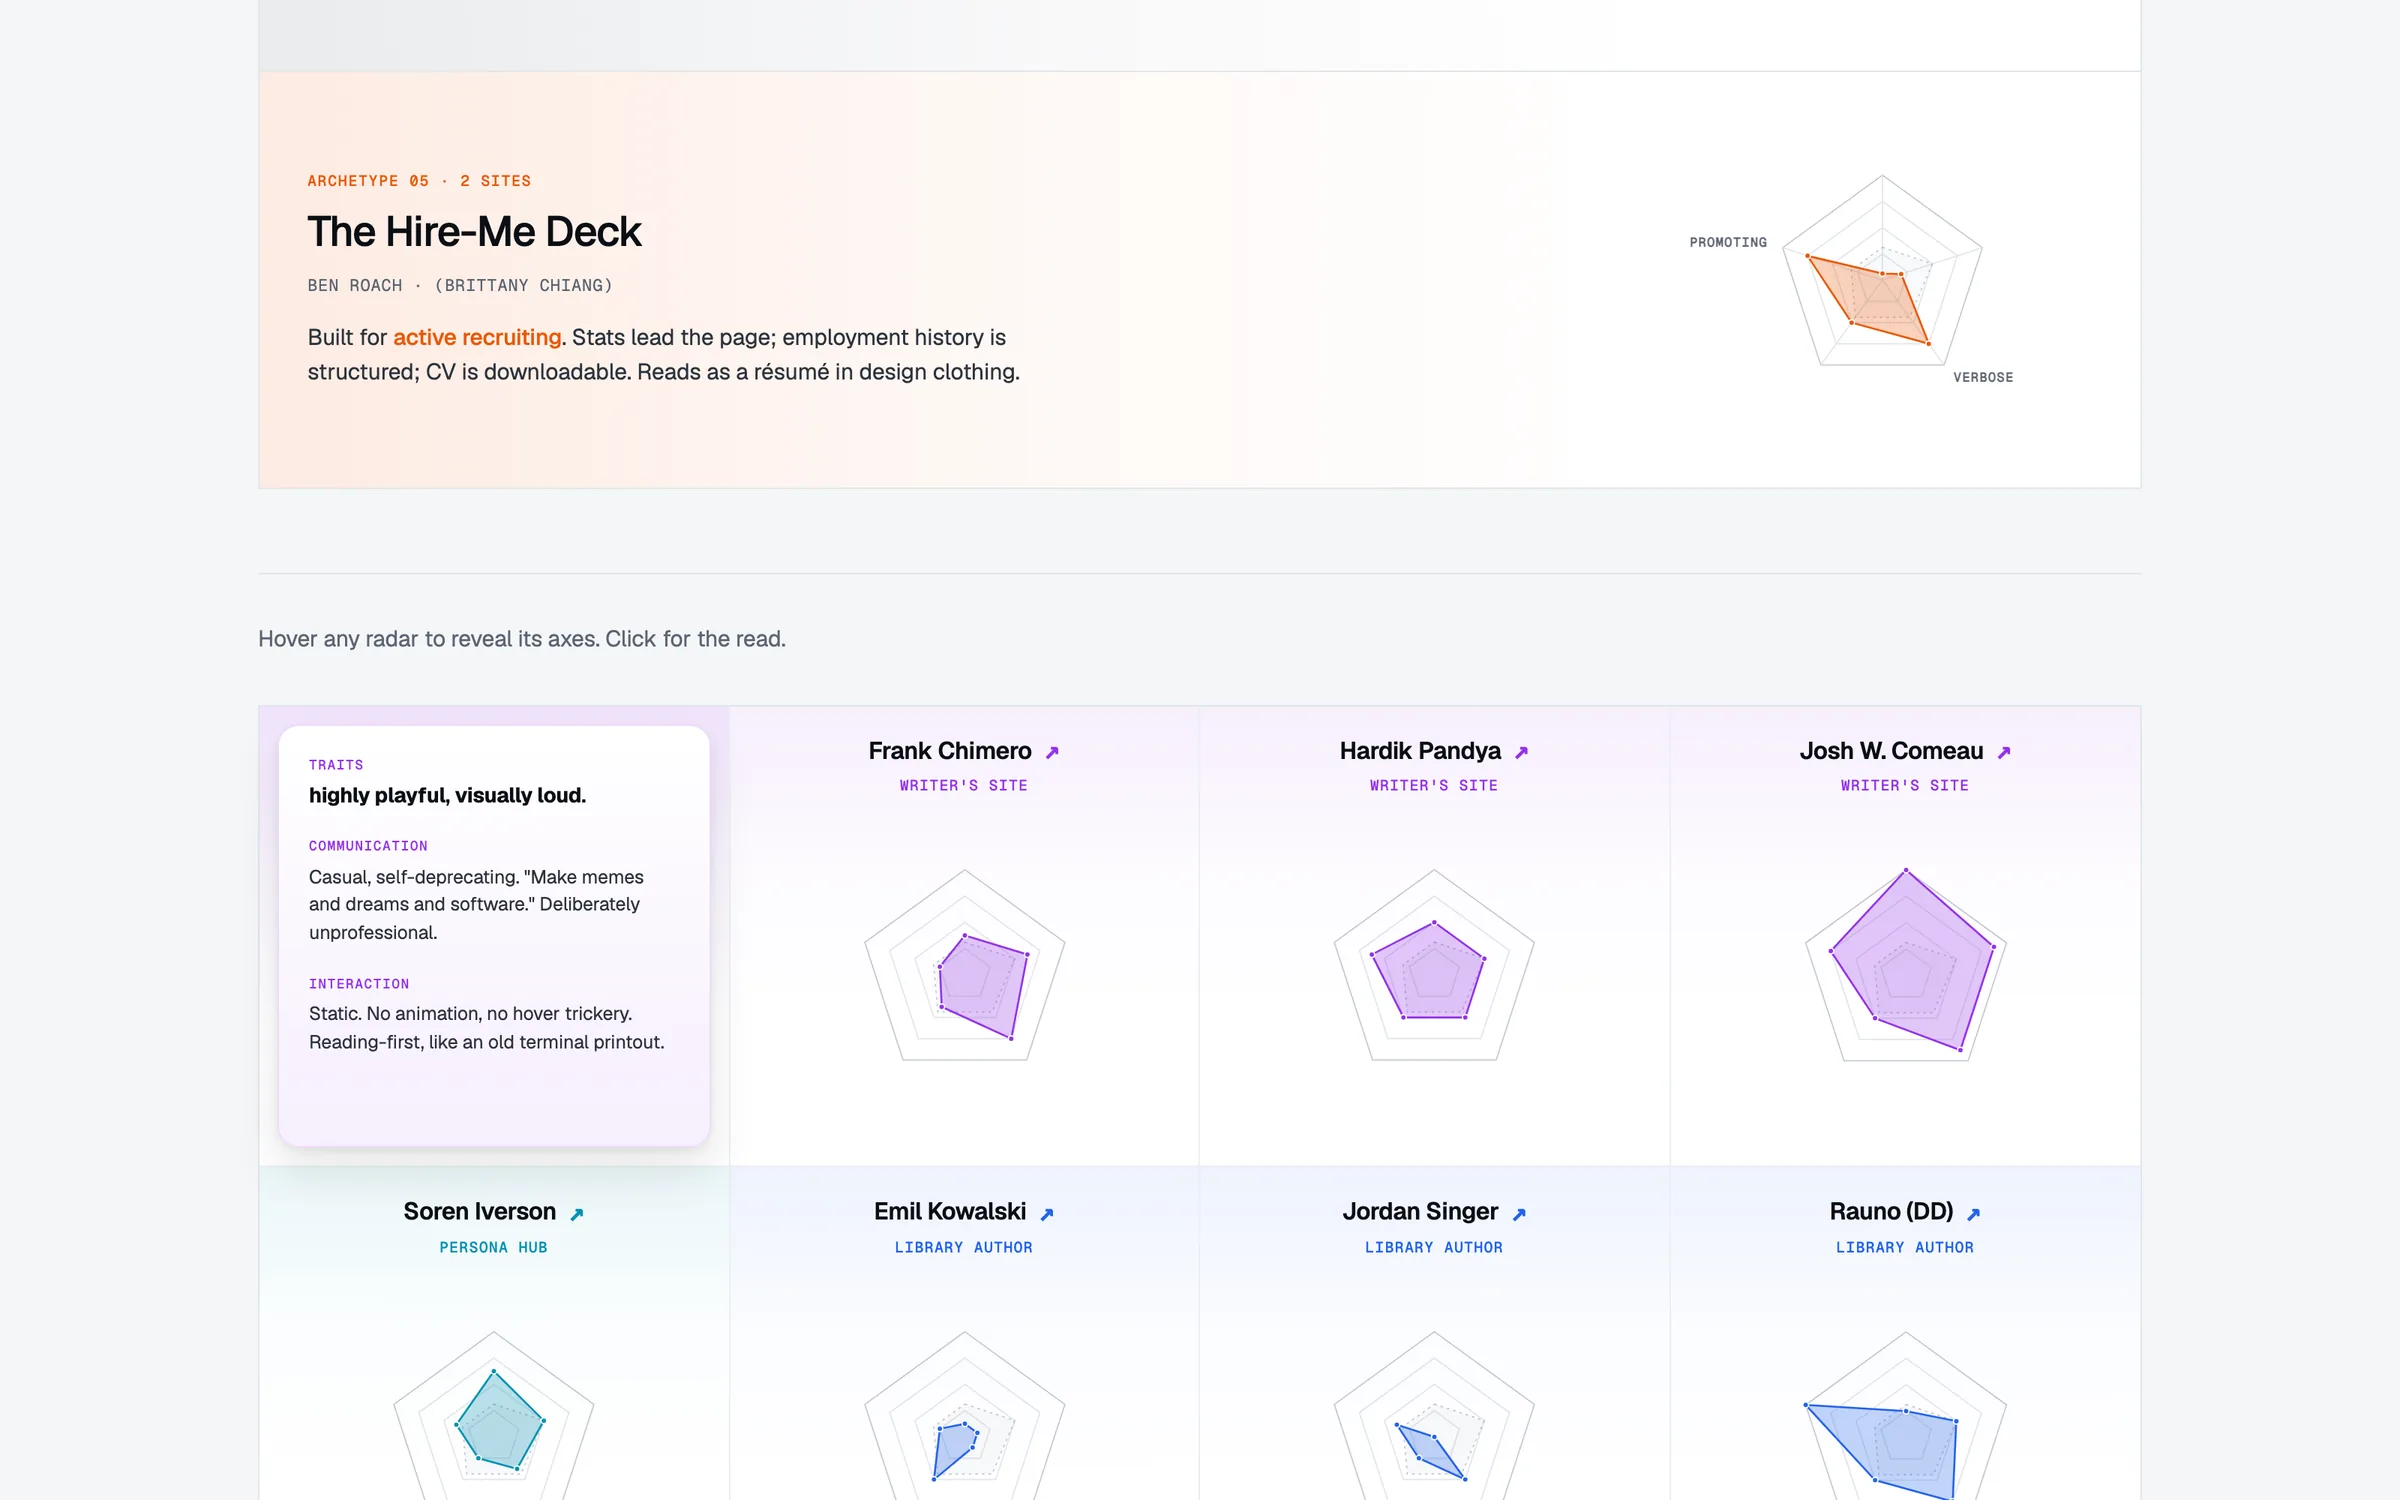
Task: Click "WRITER'S SITE" under Hardik Pandya
Action: coord(1434,786)
